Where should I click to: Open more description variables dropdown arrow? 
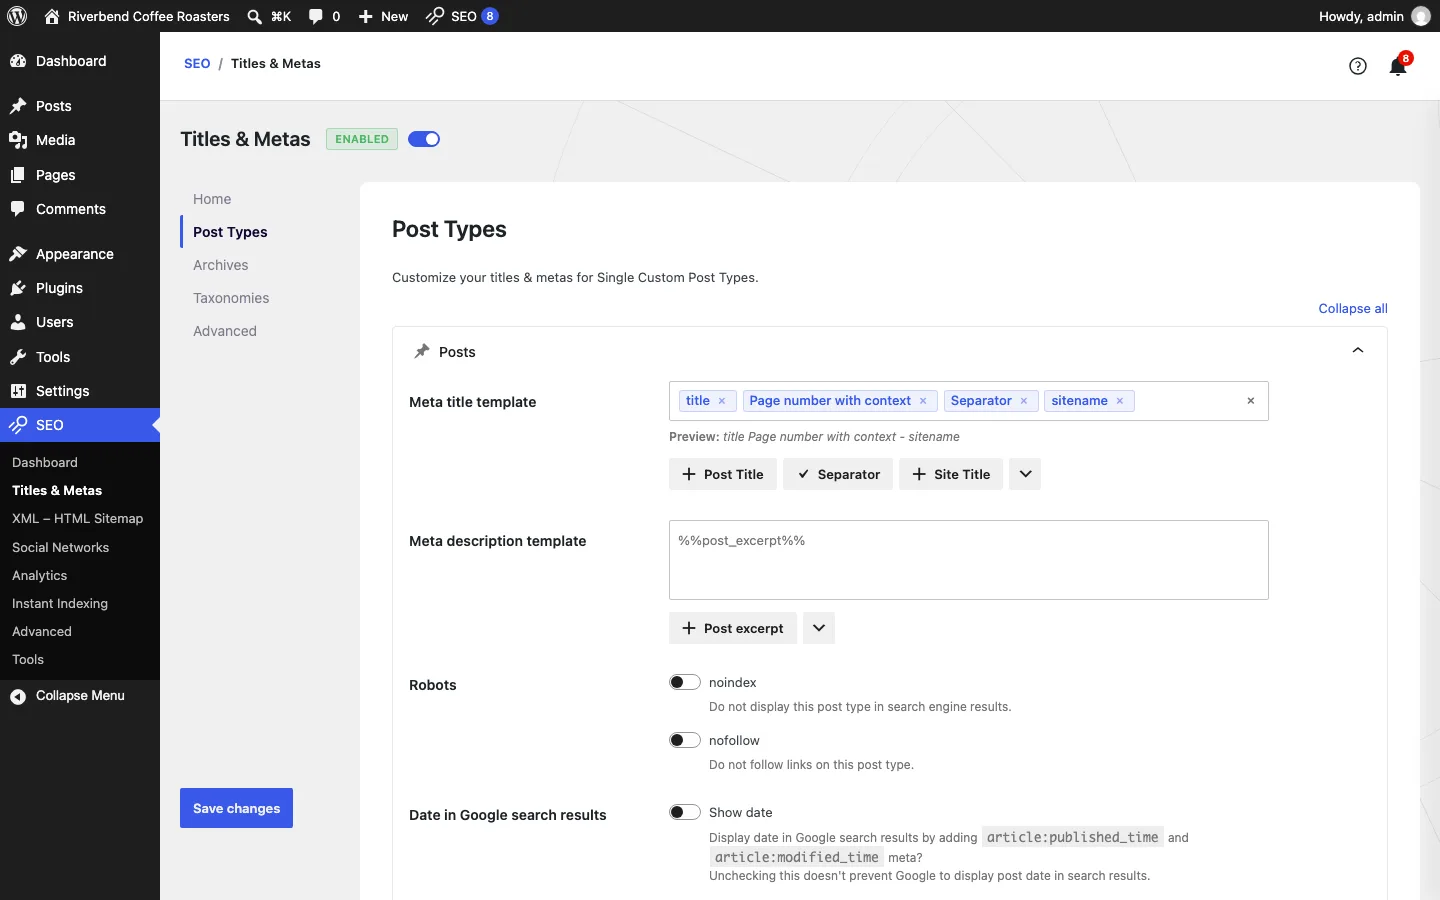819,628
